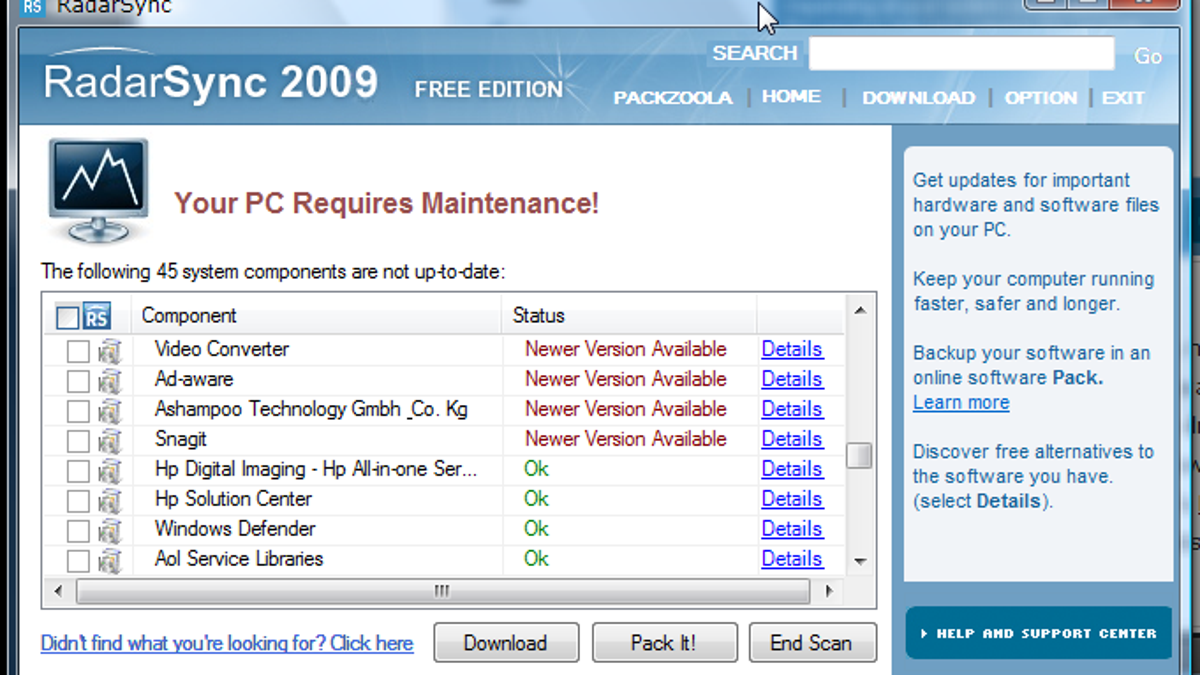Click the vertical scrollbar down arrow

(x=859, y=562)
